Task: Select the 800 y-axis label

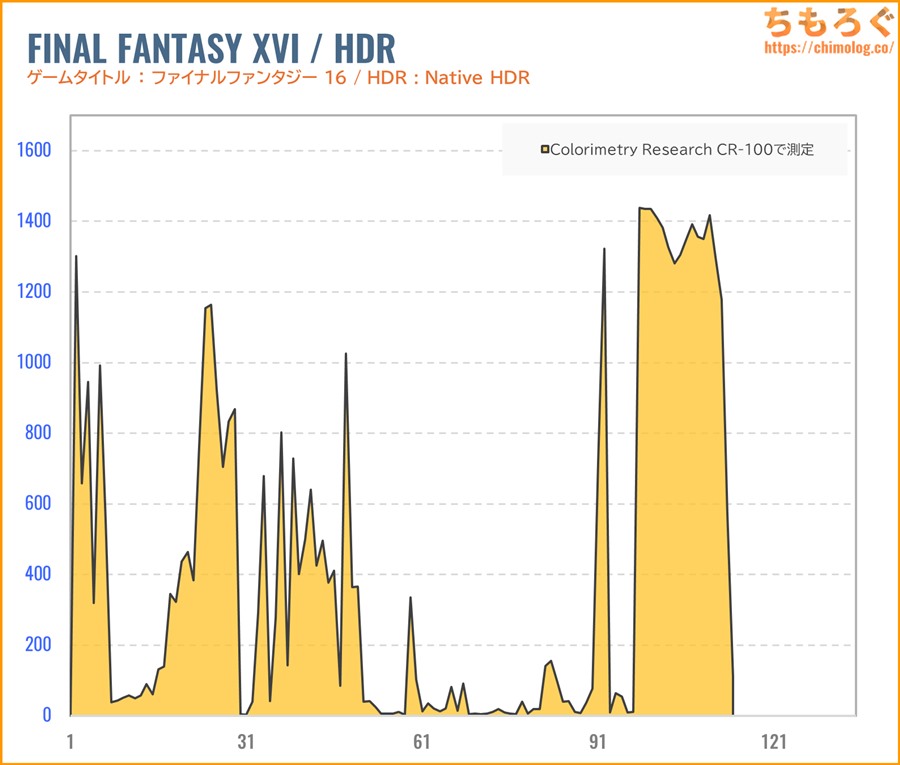Action: [x=36, y=433]
